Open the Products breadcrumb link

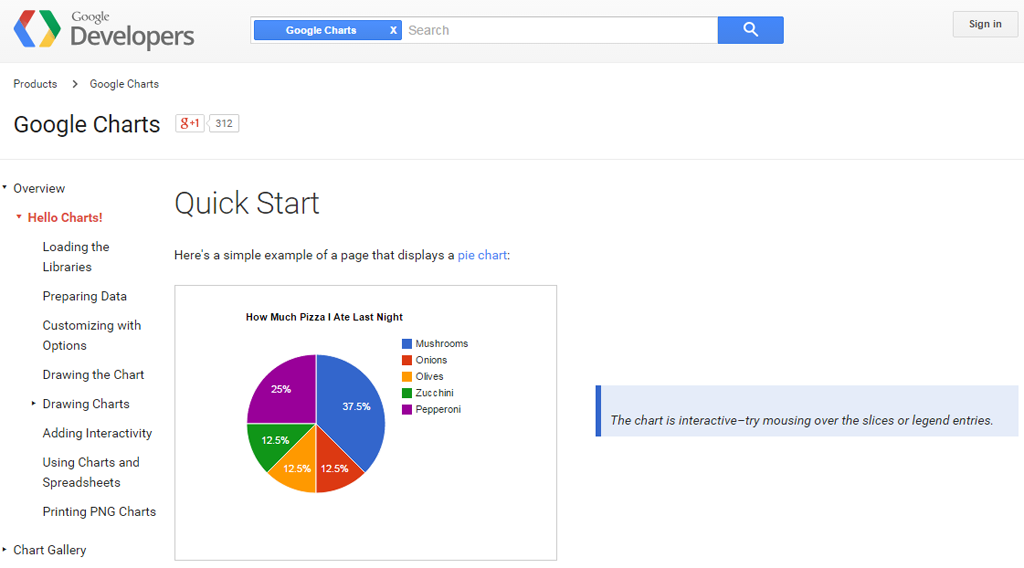tap(35, 84)
